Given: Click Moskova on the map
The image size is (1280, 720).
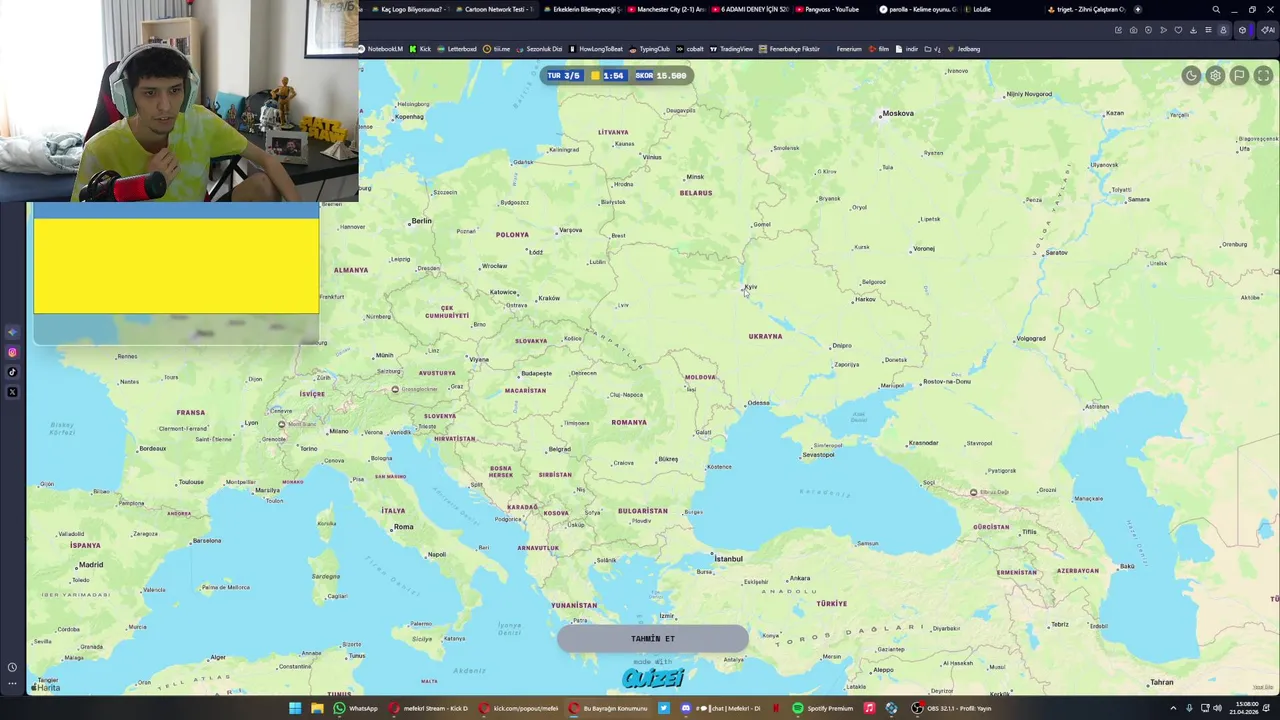Looking at the screenshot, I should tap(897, 113).
